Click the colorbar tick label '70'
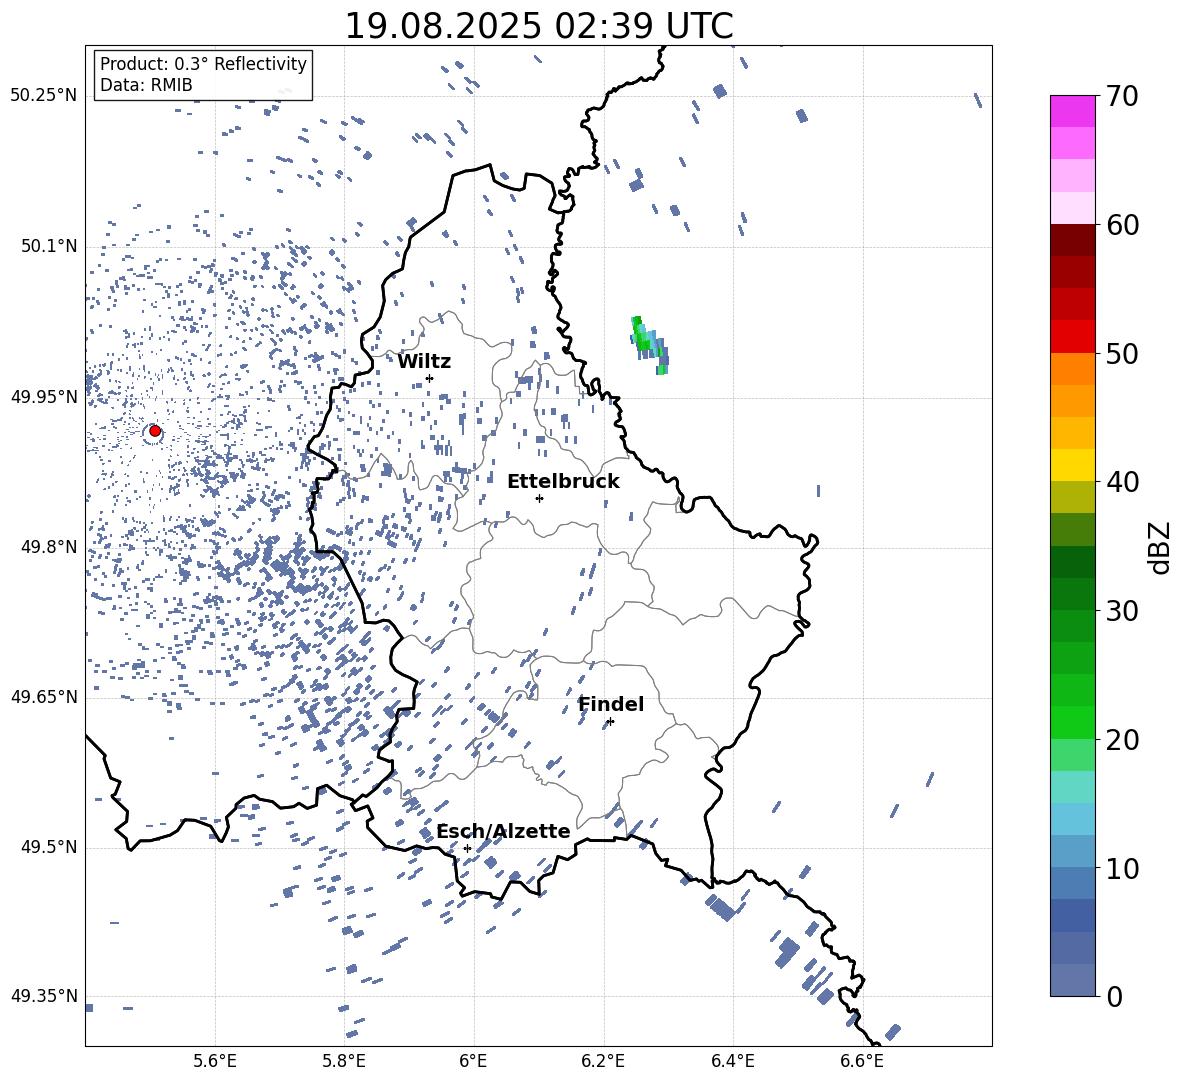Image resolution: width=1184 pixels, height=1081 pixels. 1122,97
